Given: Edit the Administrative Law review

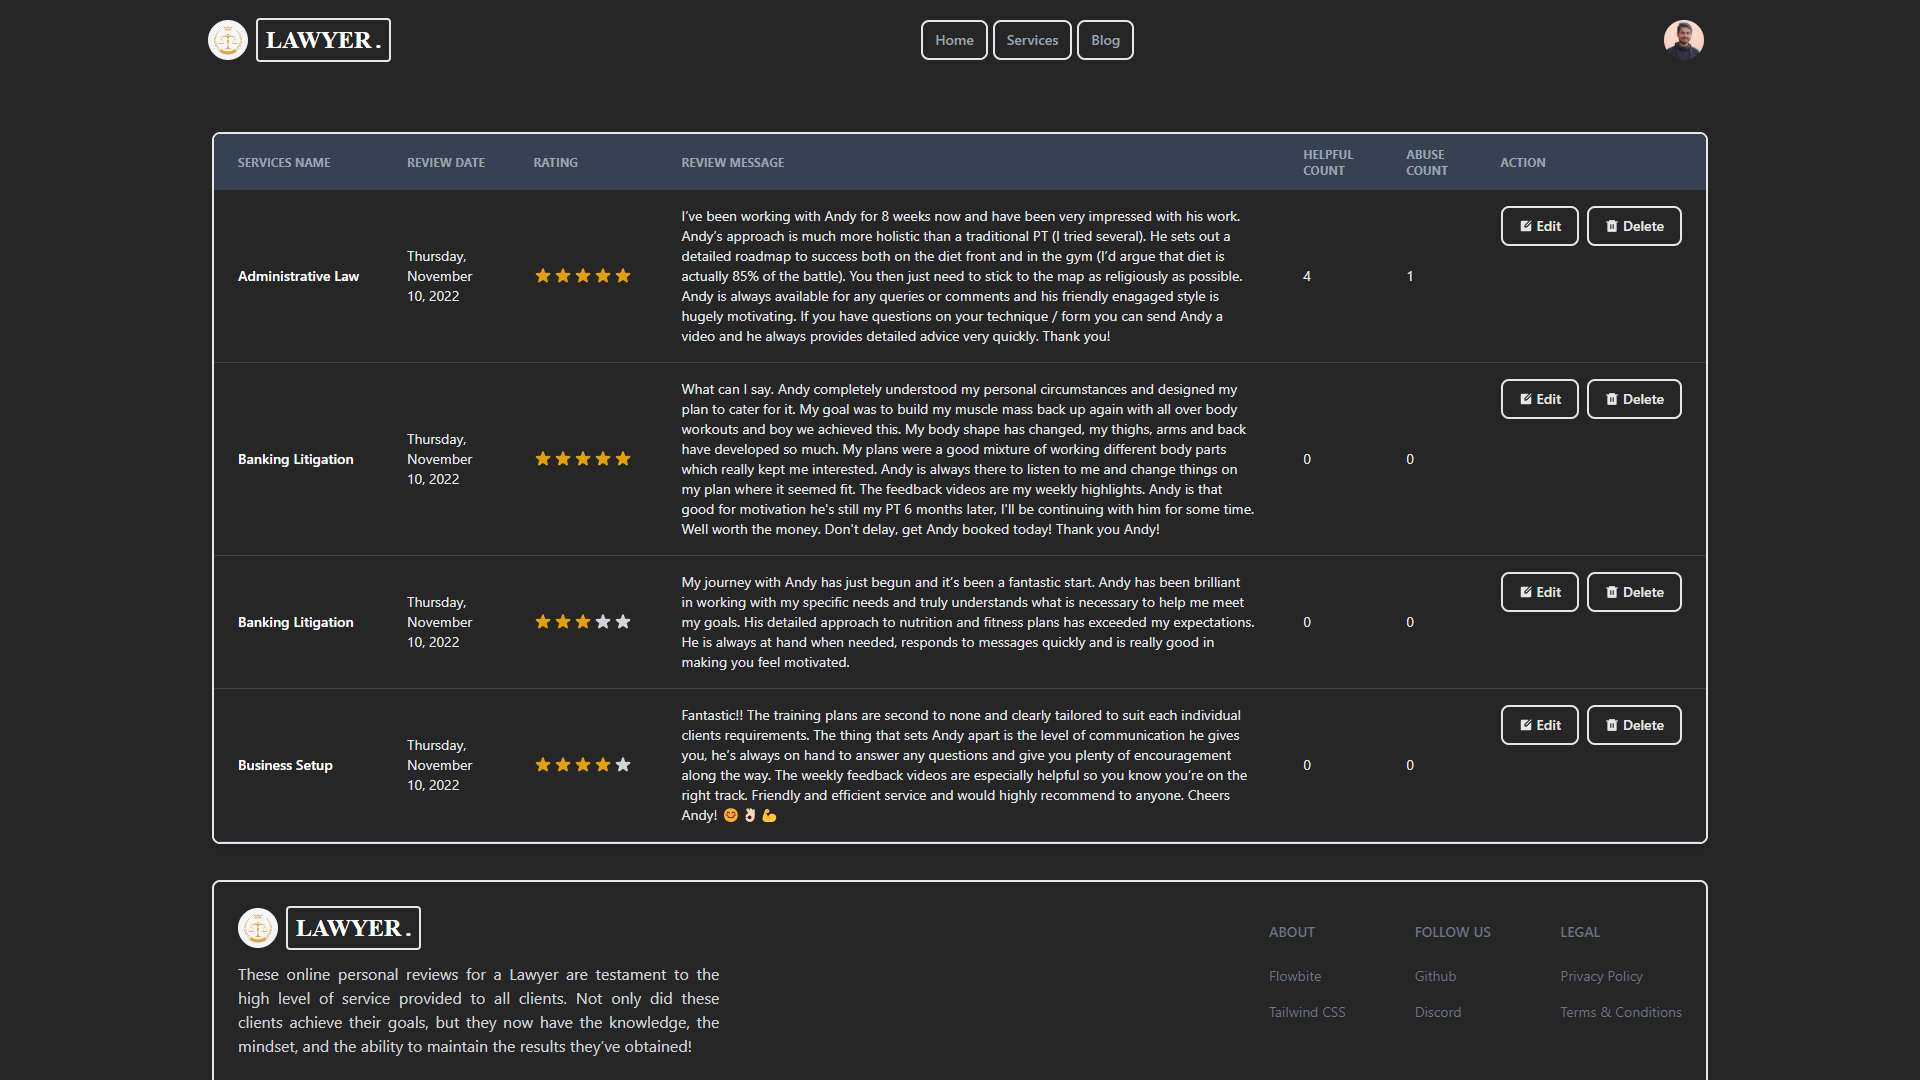Looking at the screenshot, I should (1539, 226).
